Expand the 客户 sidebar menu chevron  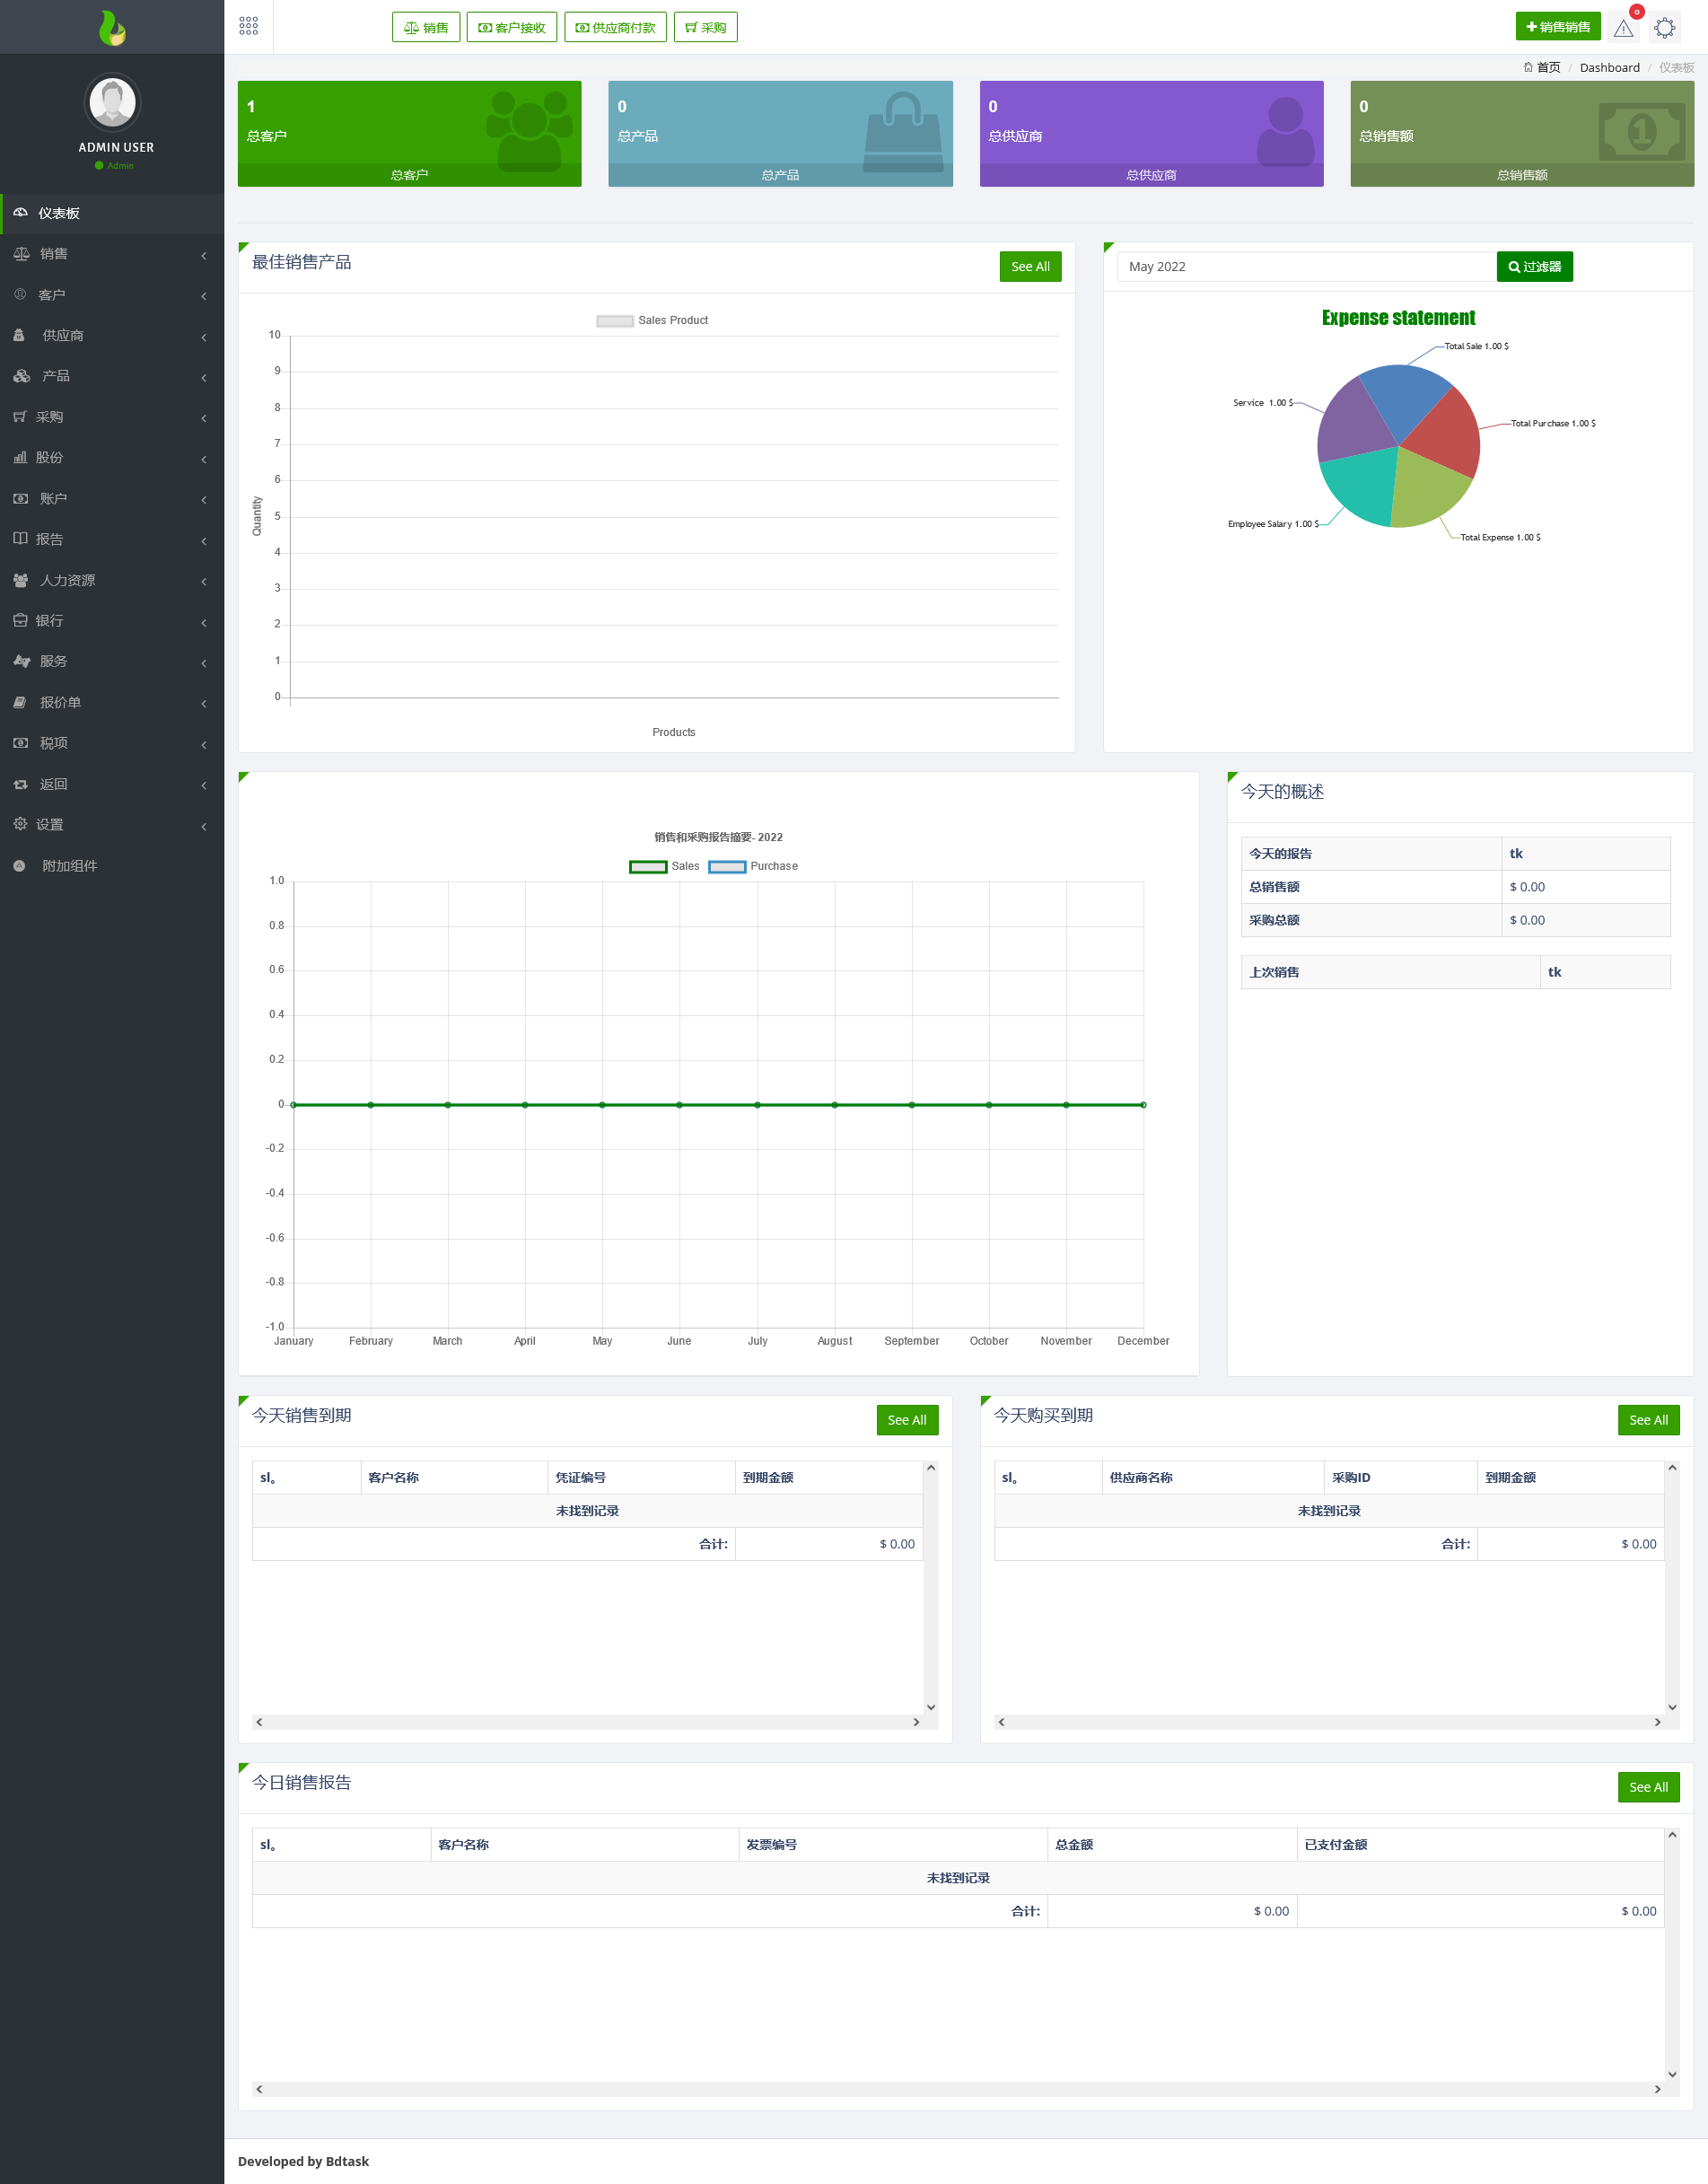pos(204,296)
